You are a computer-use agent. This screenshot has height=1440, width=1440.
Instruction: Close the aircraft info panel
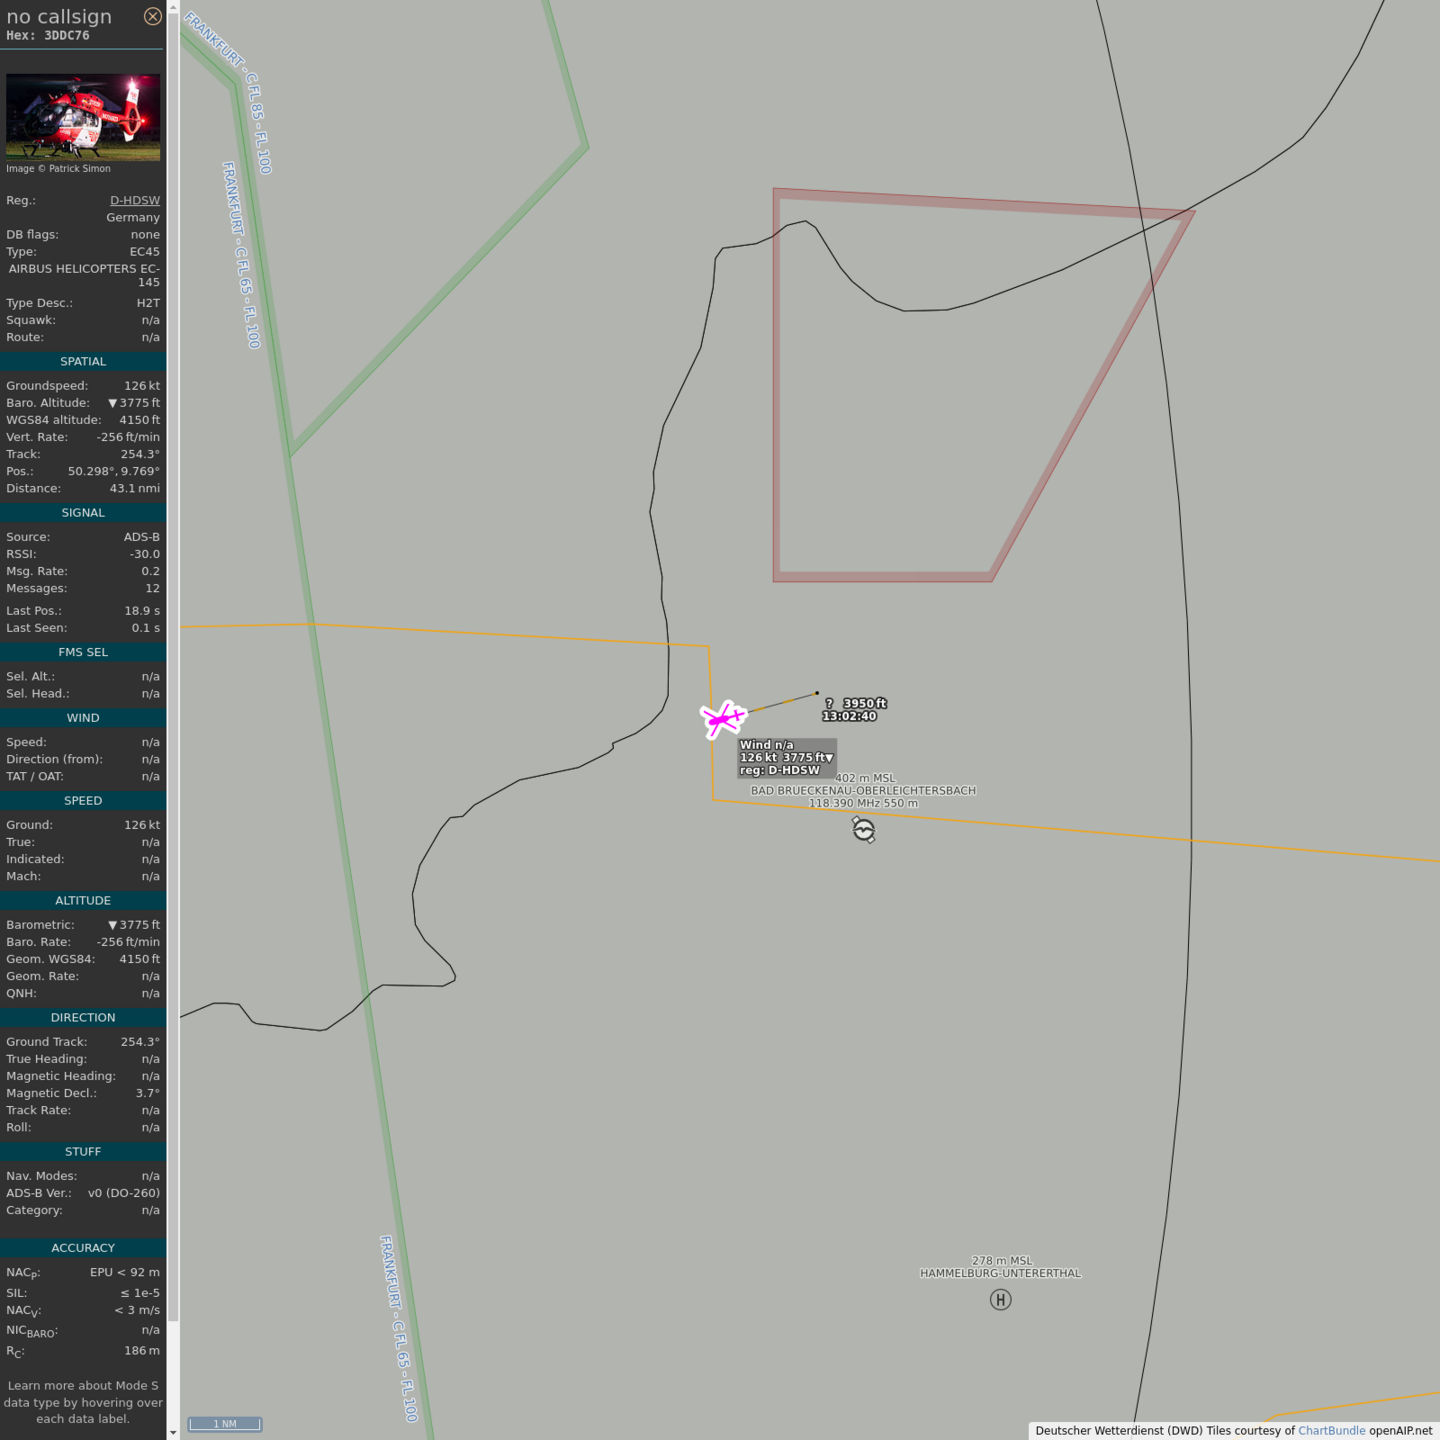pyautogui.click(x=153, y=16)
